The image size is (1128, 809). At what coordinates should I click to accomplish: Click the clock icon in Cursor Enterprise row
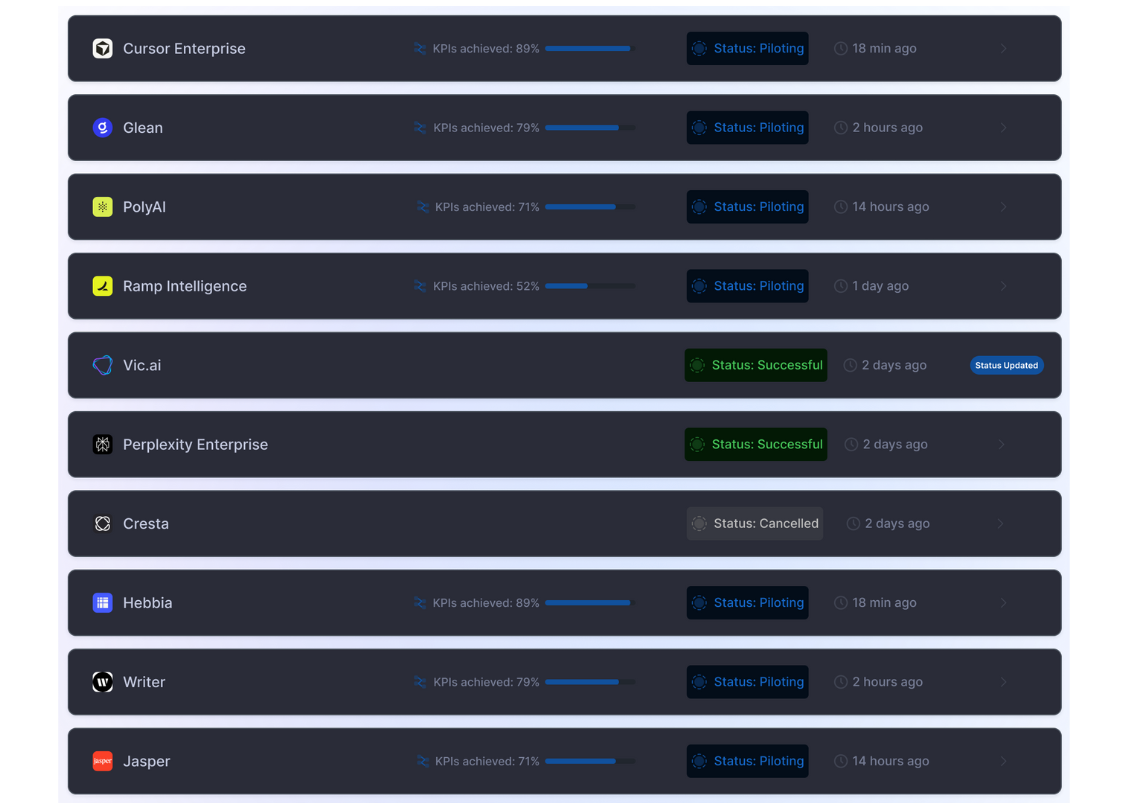pyautogui.click(x=840, y=48)
